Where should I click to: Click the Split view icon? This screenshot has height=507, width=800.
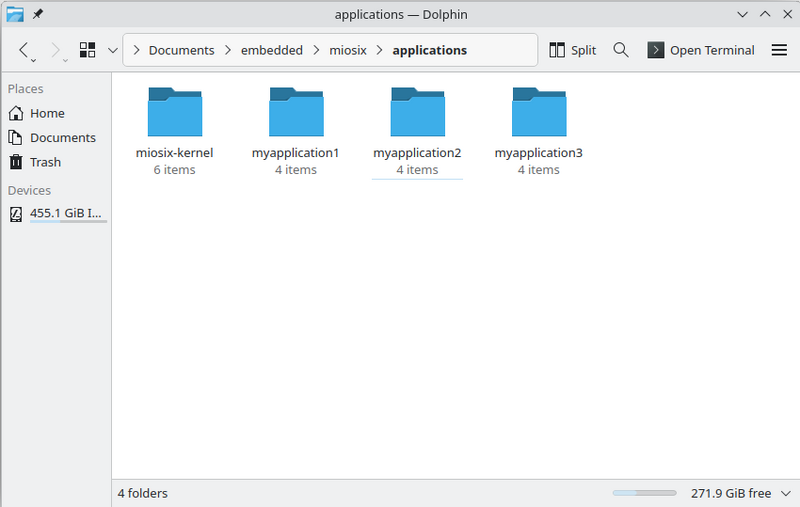click(x=557, y=50)
